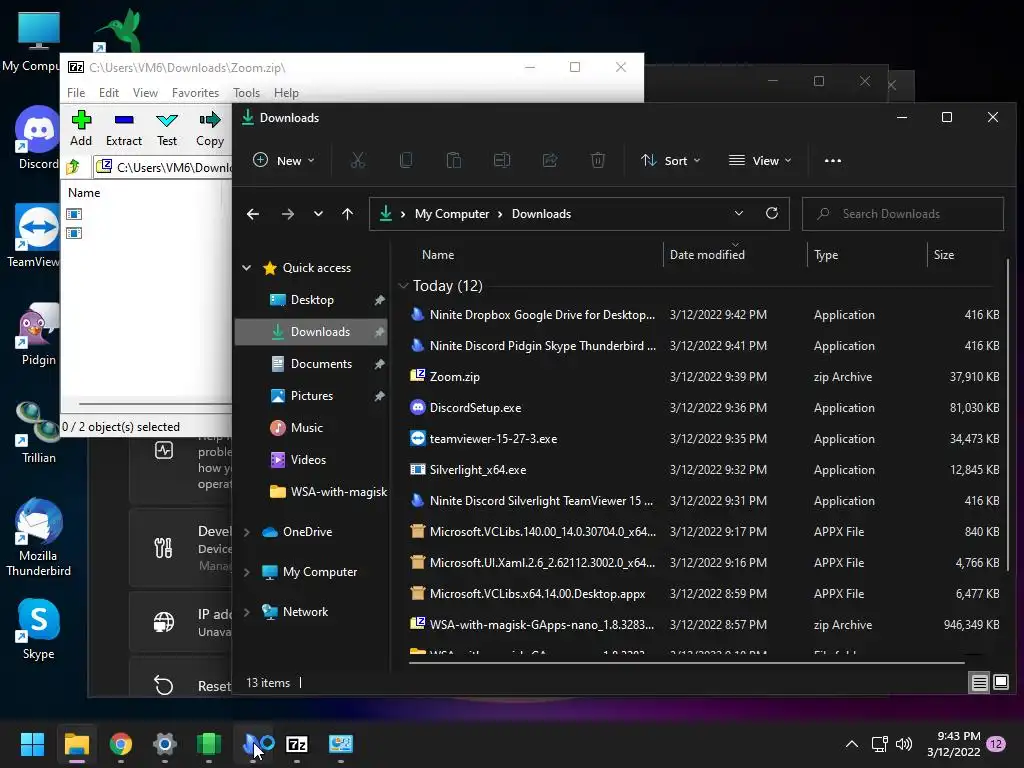Screen dimensions: 1024x768
Task: Open the 7-Zip Favorites menu
Action: point(195,93)
